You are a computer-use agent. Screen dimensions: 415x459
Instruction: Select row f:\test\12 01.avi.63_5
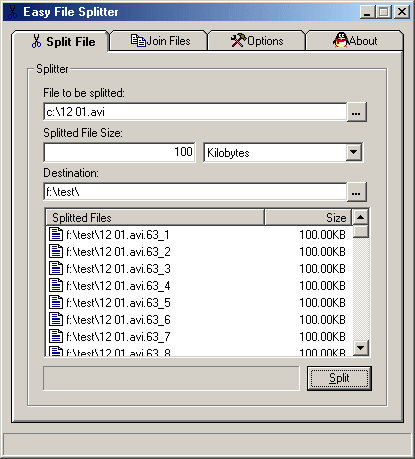199,302
